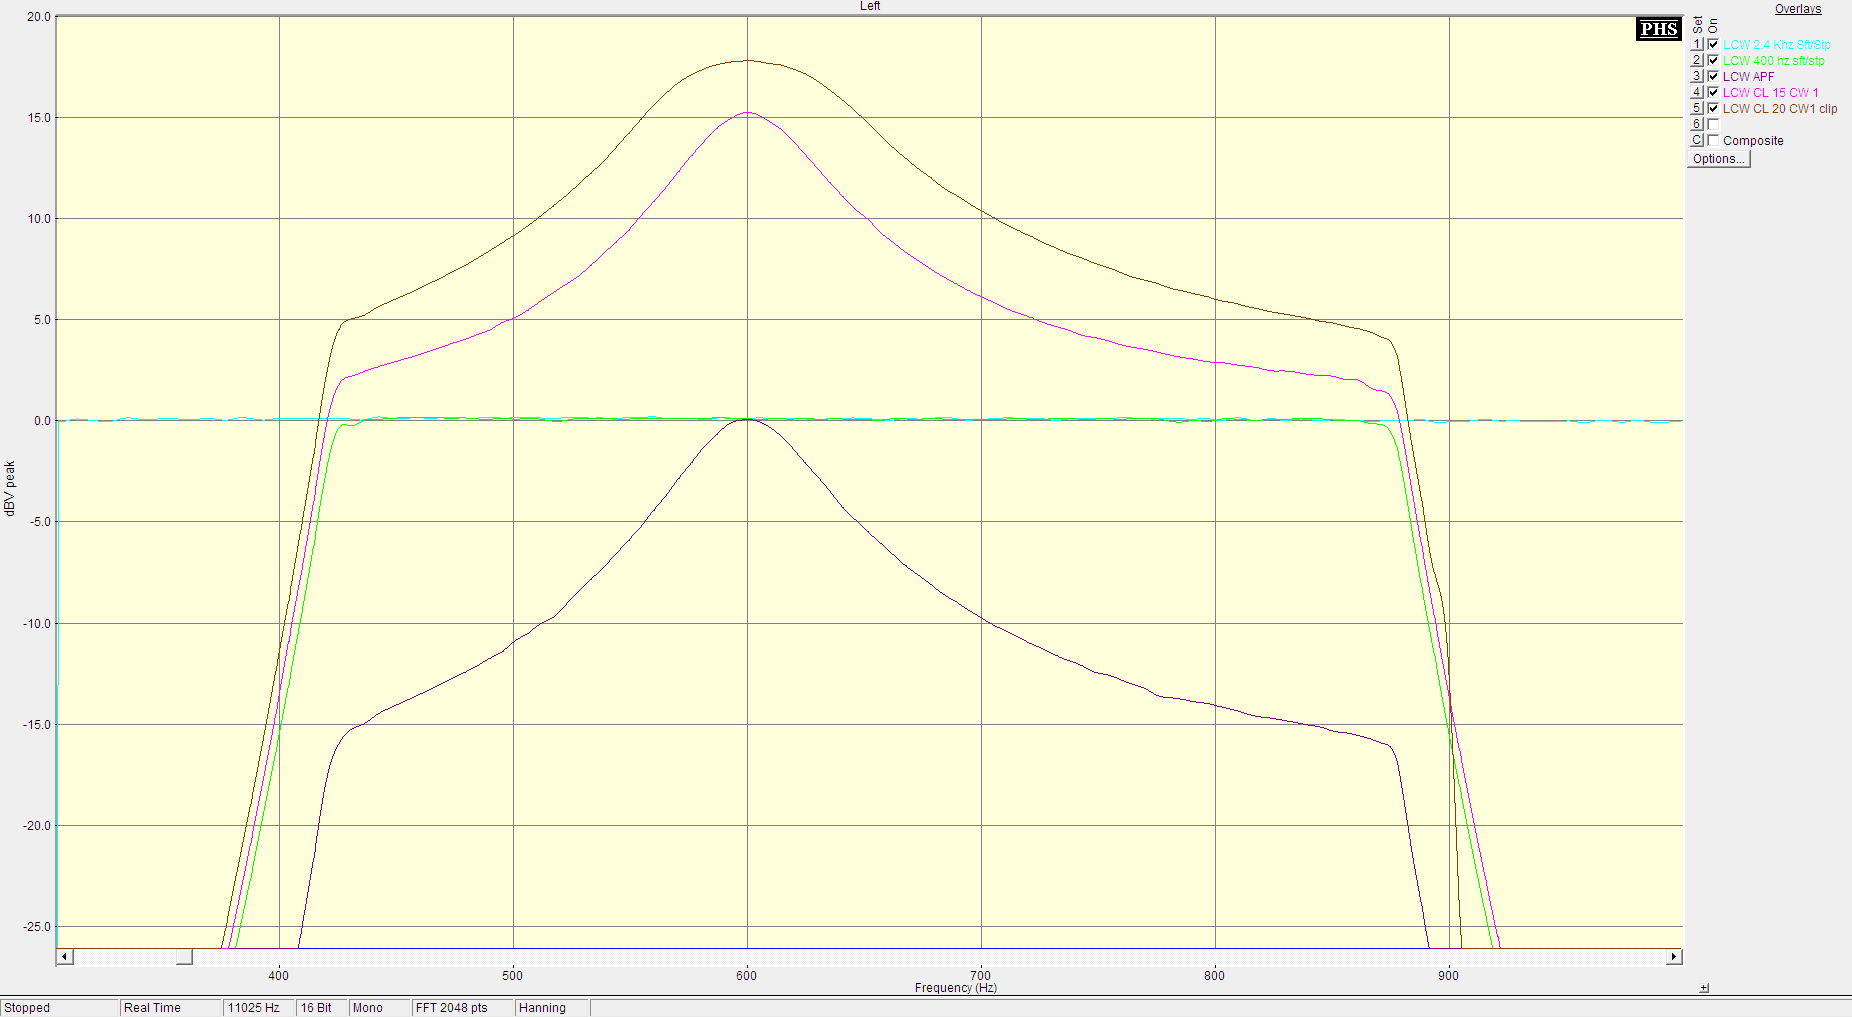The image size is (1852, 1017).
Task: Turn on the empty overlay 6 checkbox
Action: [1713, 125]
